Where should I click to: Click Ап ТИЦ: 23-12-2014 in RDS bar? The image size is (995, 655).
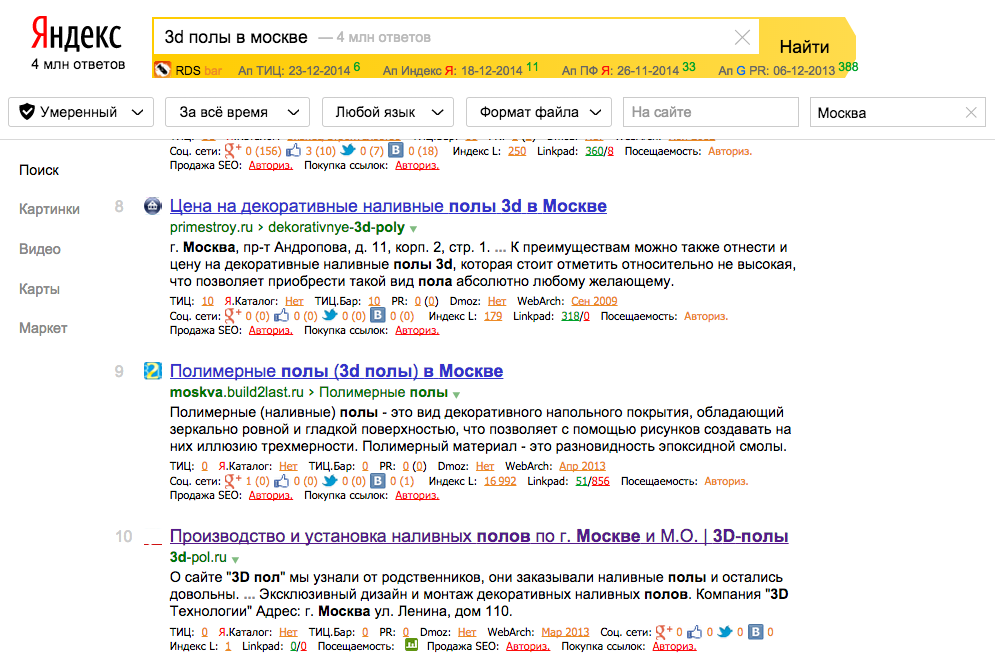[294, 70]
